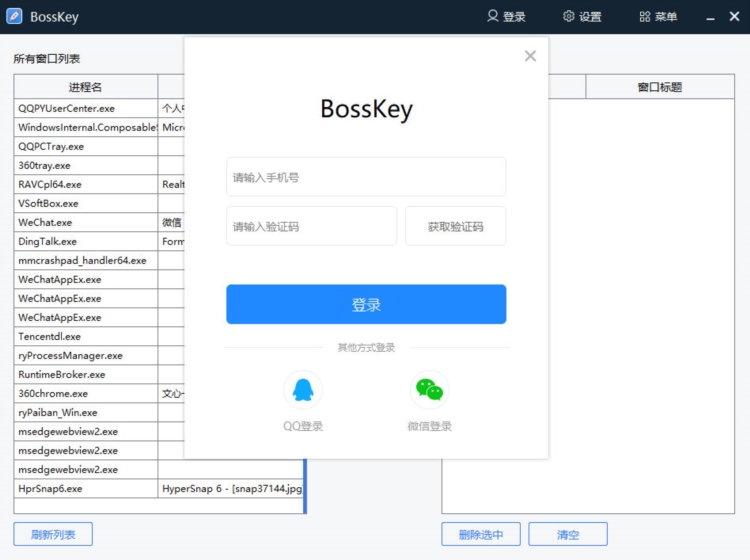The height and width of the screenshot is (560, 750).
Task: Click the phone number input field
Action: 366,177
